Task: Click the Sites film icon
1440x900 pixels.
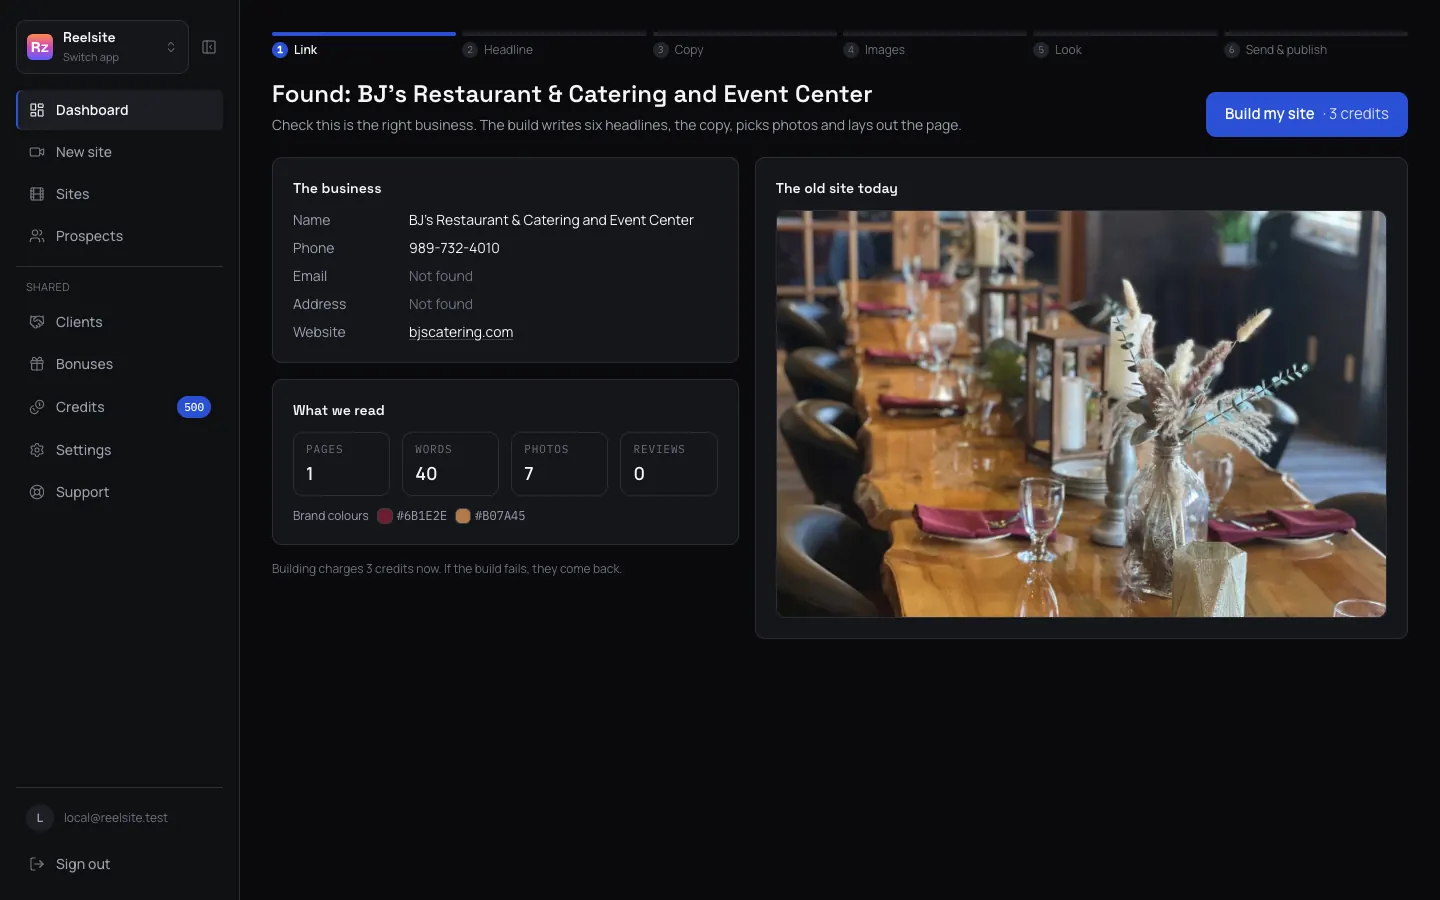Action: click(x=37, y=194)
